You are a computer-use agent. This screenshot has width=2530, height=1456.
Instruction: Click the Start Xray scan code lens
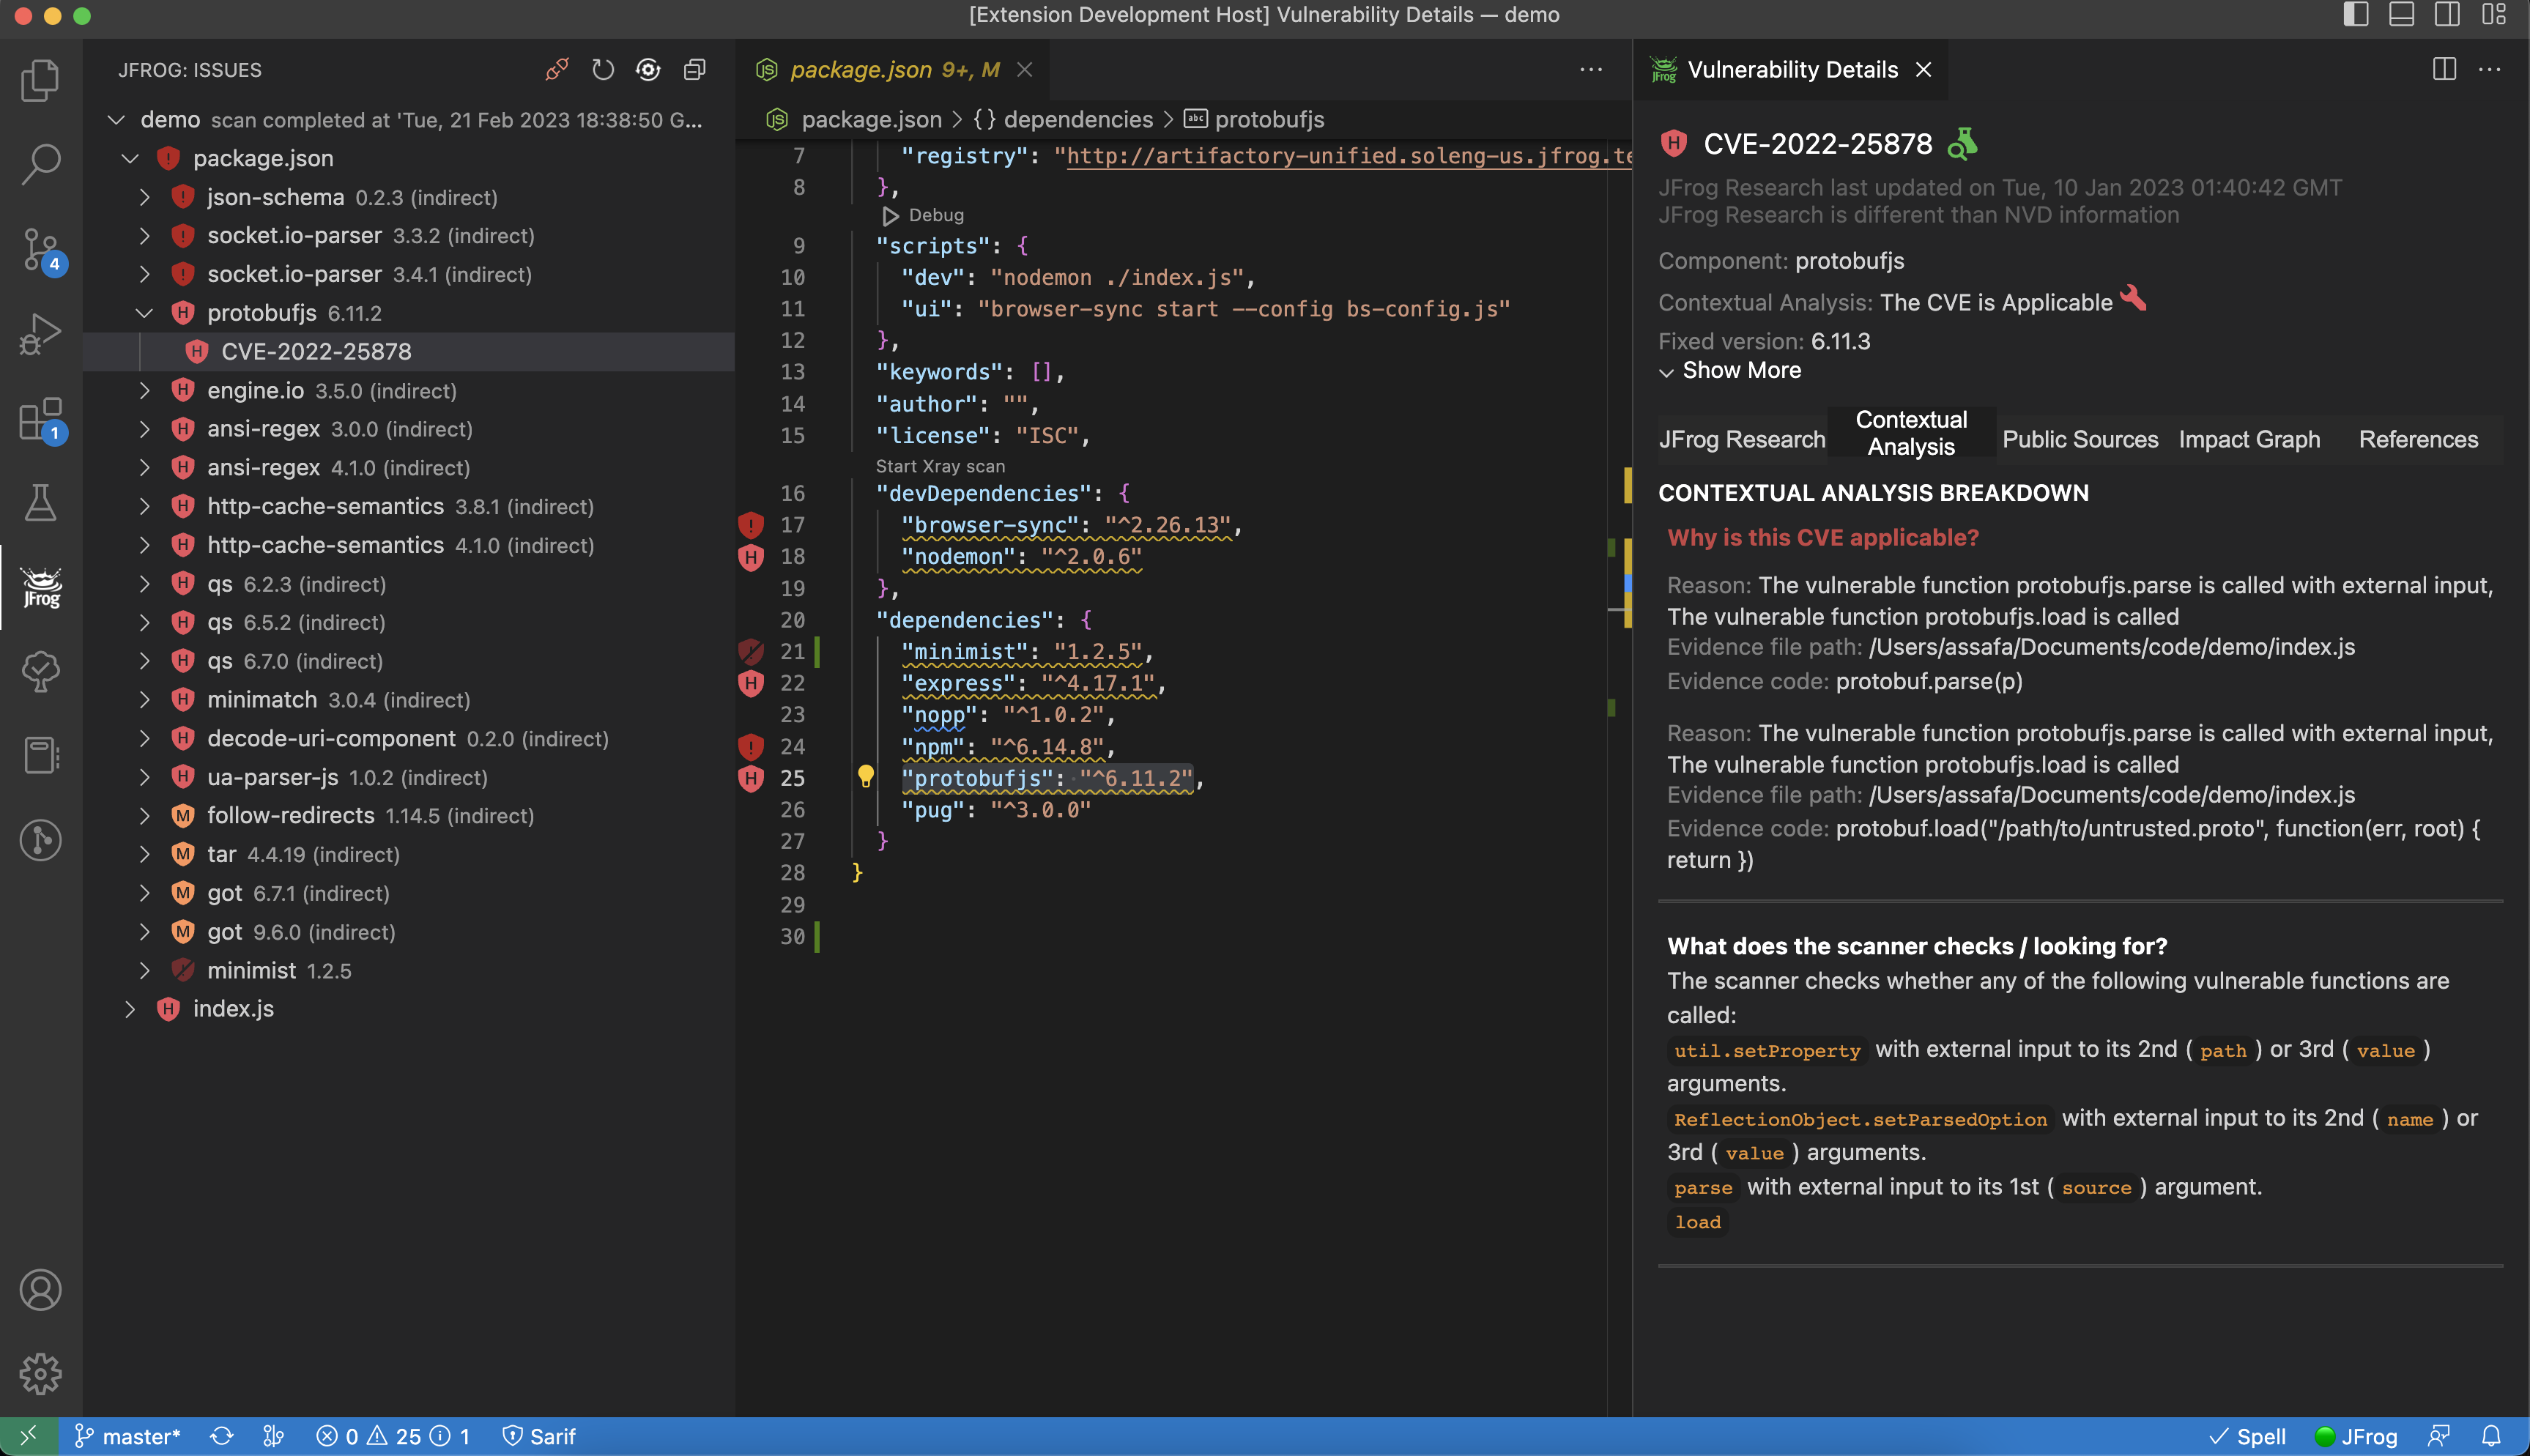[940, 466]
